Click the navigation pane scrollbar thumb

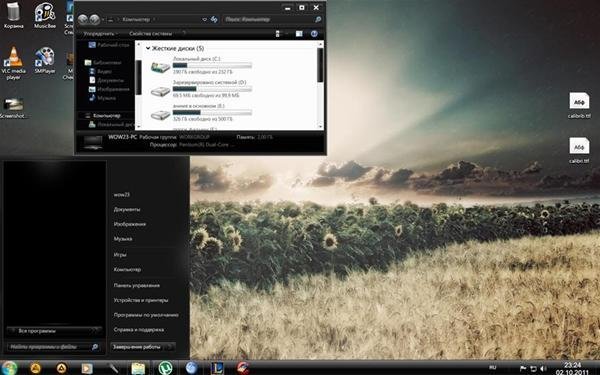pos(139,78)
